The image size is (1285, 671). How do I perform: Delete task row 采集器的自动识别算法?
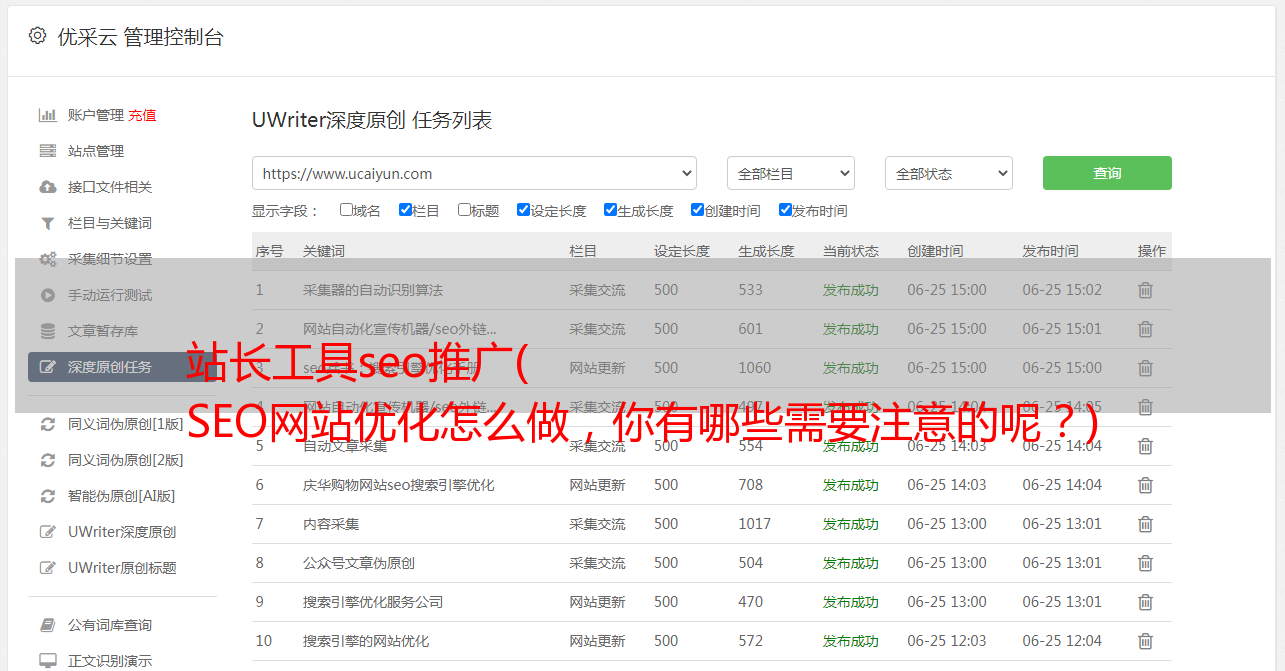point(1145,290)
